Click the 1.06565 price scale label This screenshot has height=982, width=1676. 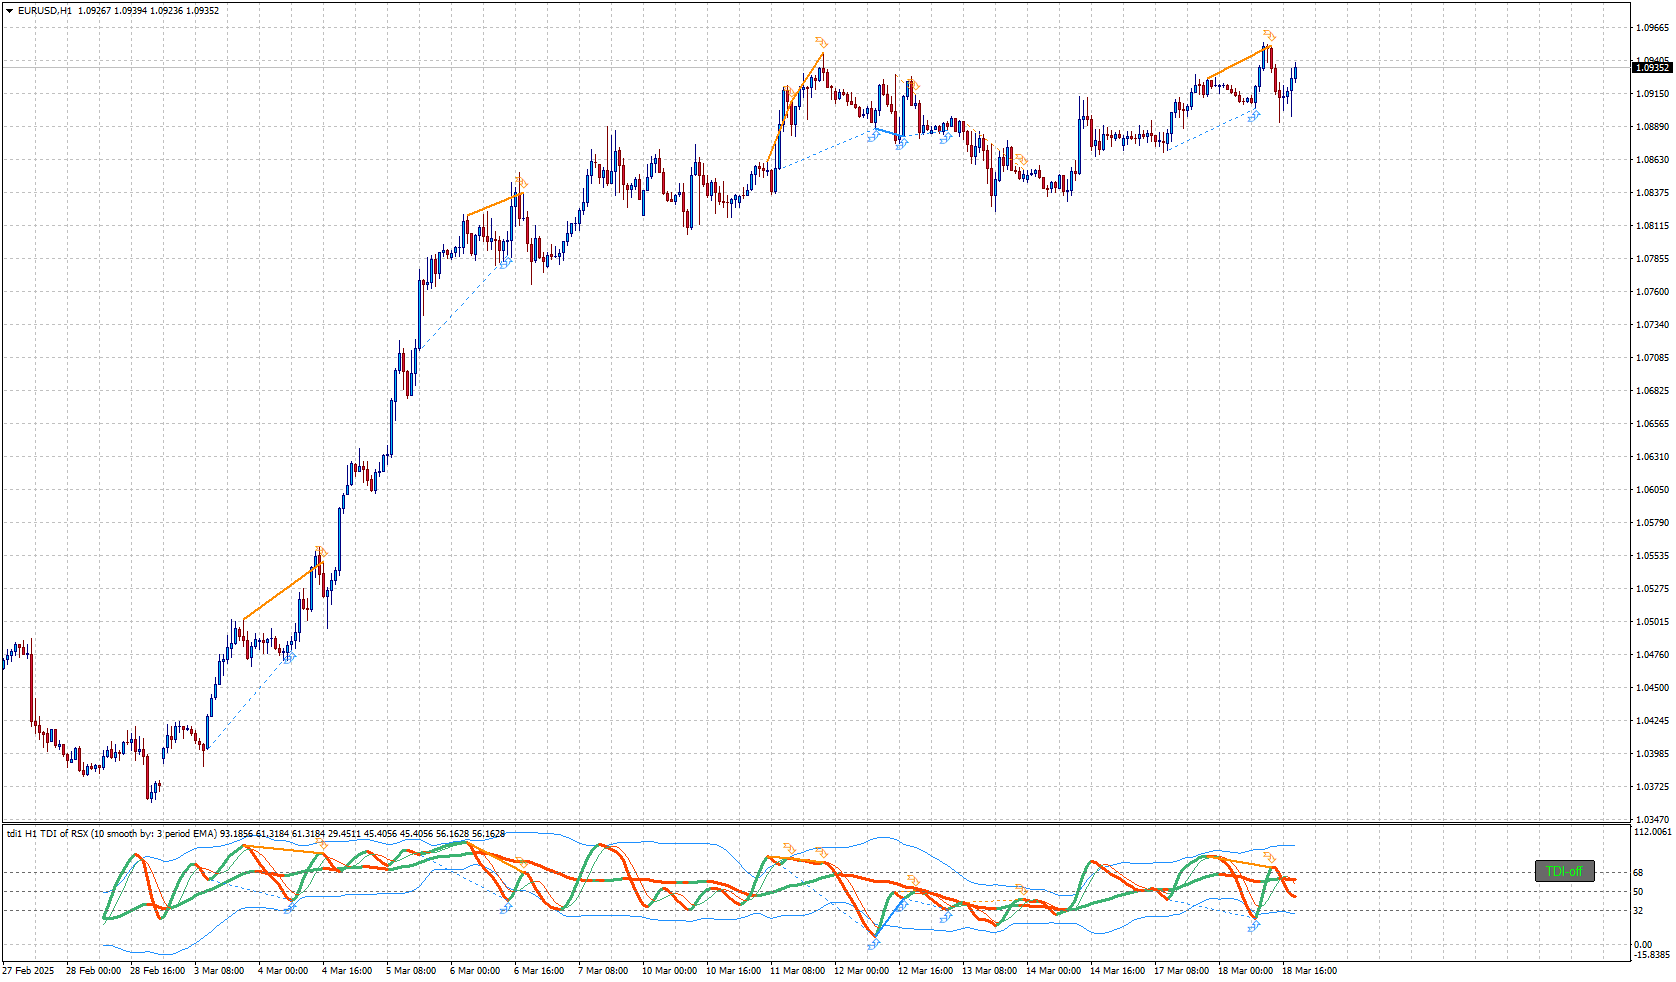1652,424
